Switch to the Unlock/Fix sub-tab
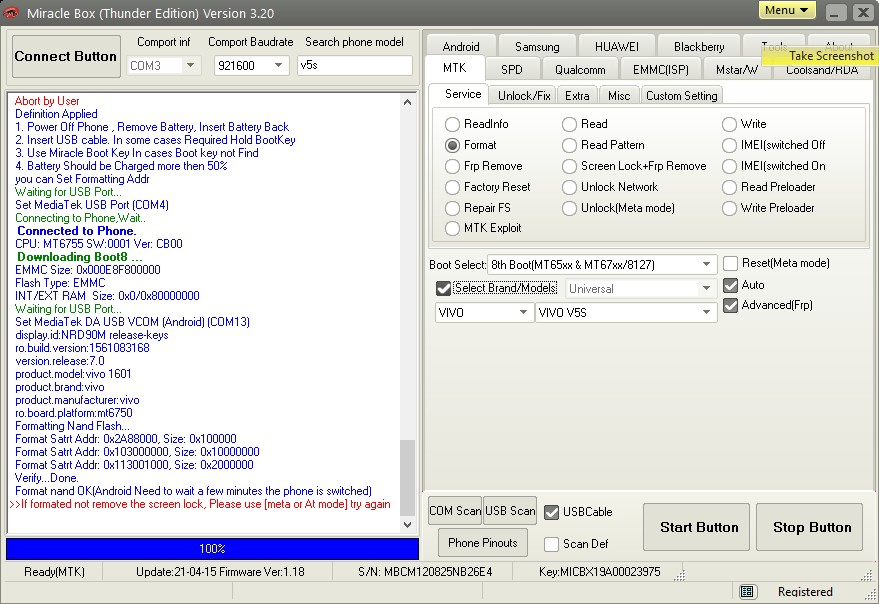The width and height of the screenshot is (879, 604). [524, 95]
